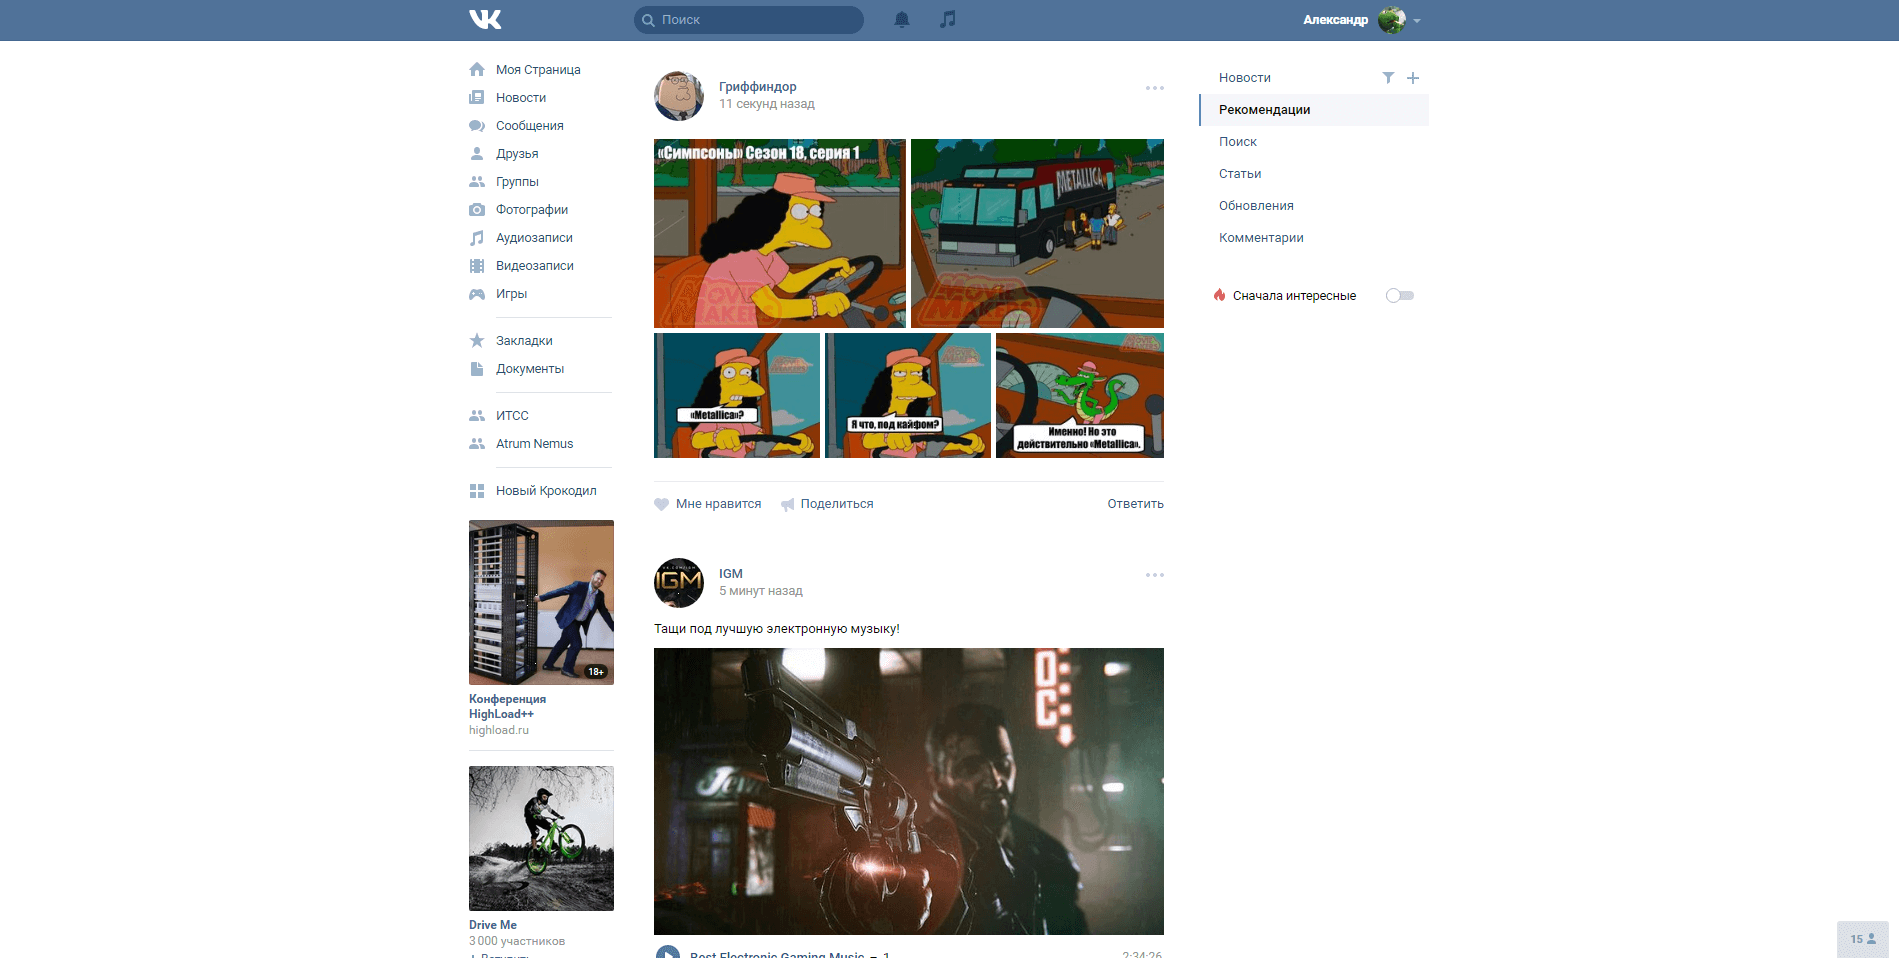1899x958 pixels.
Task: Click the note icon beside Аудиозаписи
Action: coord(477,238)
